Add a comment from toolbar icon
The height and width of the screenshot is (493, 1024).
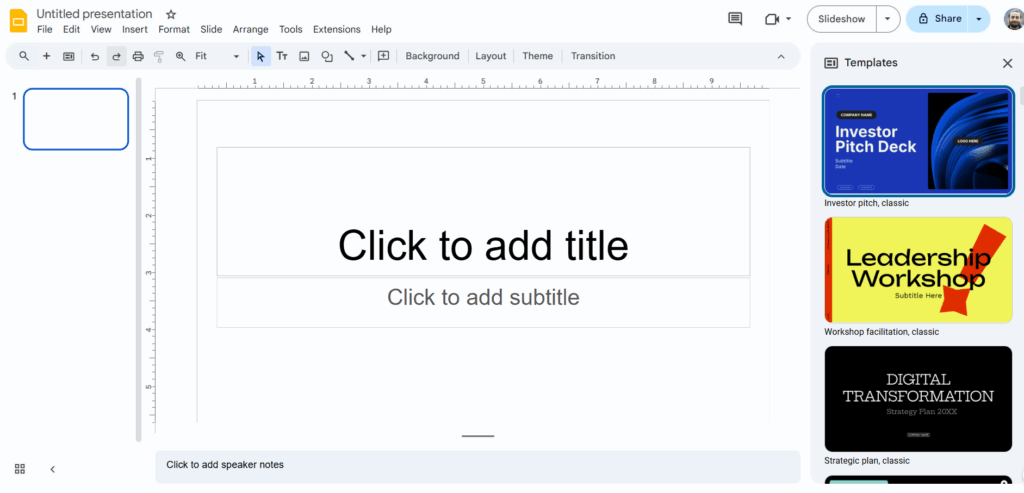(383, 56)
